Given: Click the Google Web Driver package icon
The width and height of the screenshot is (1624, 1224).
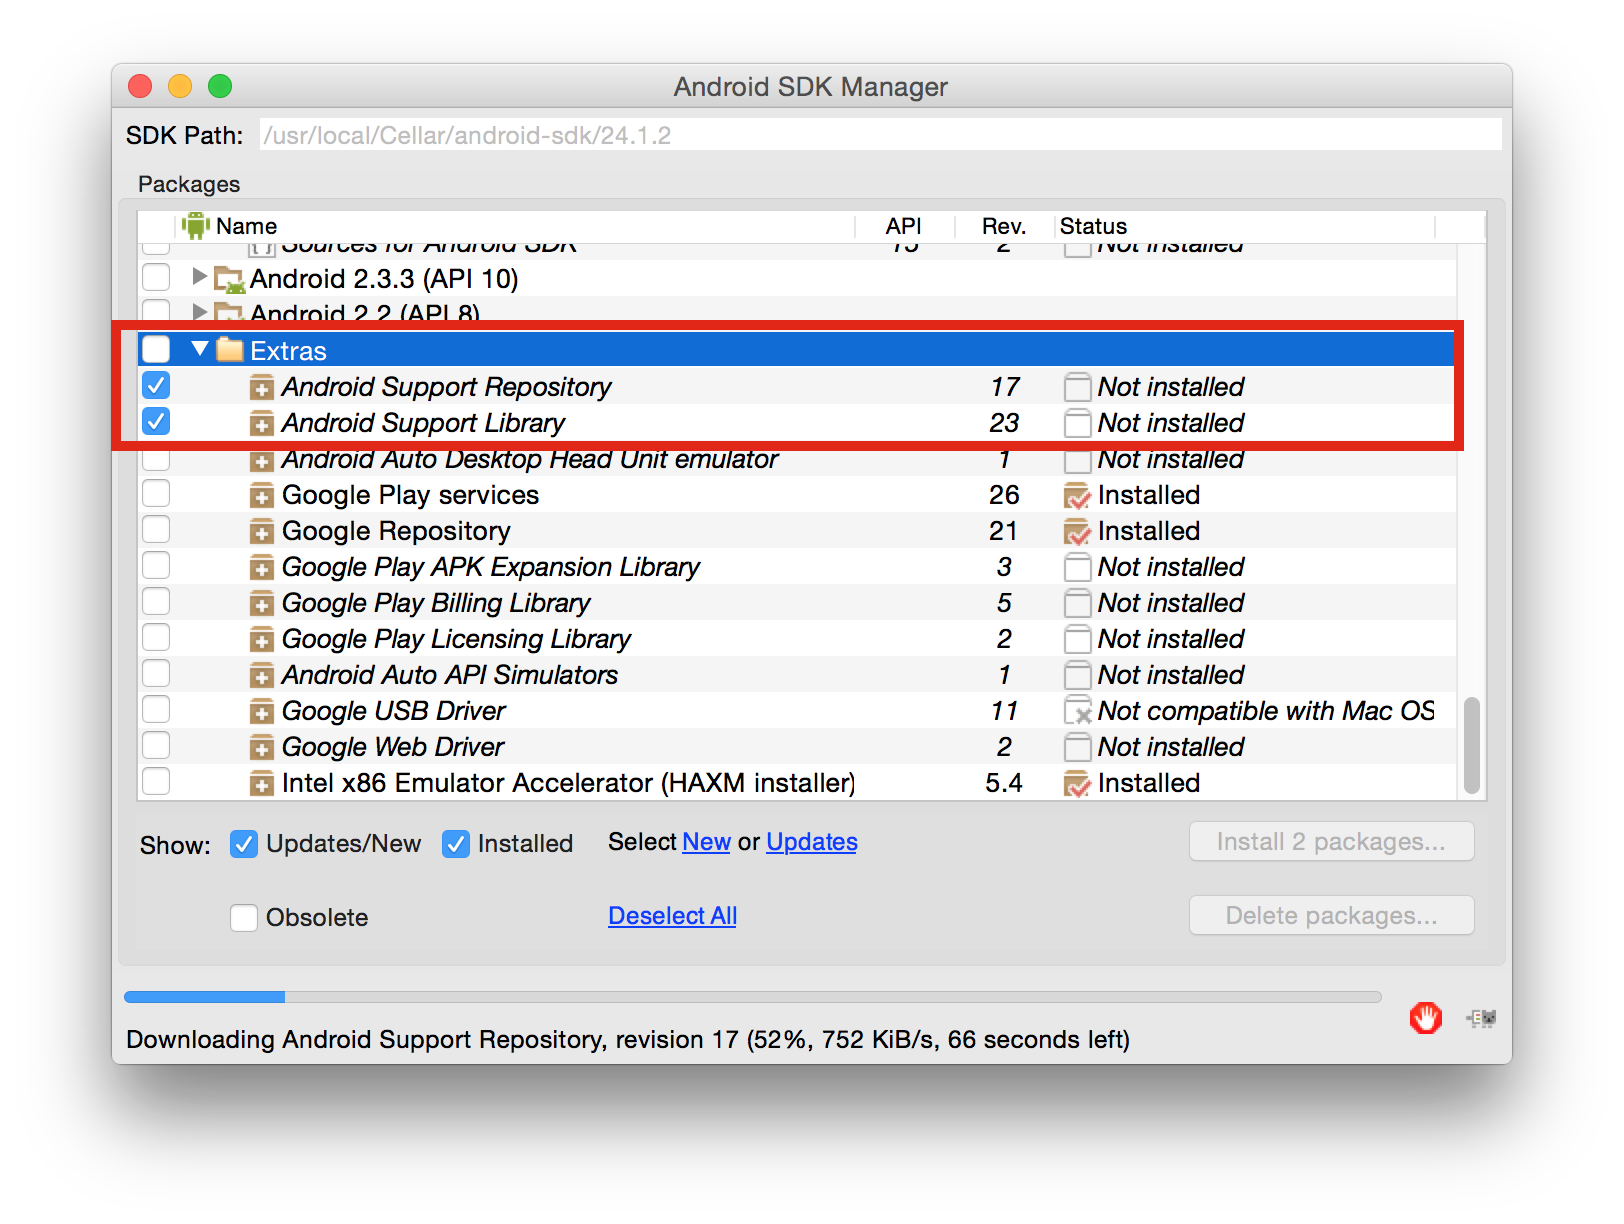Looking at the screenshot, I should (261, 747).
